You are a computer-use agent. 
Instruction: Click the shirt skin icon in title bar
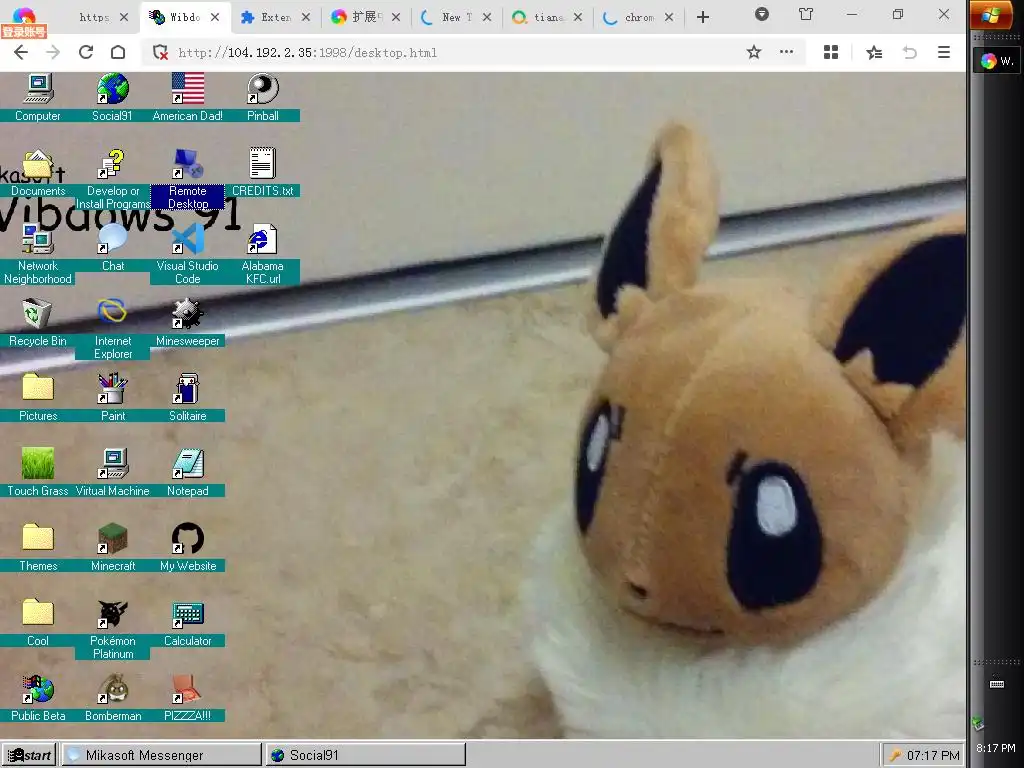point(806,14)
